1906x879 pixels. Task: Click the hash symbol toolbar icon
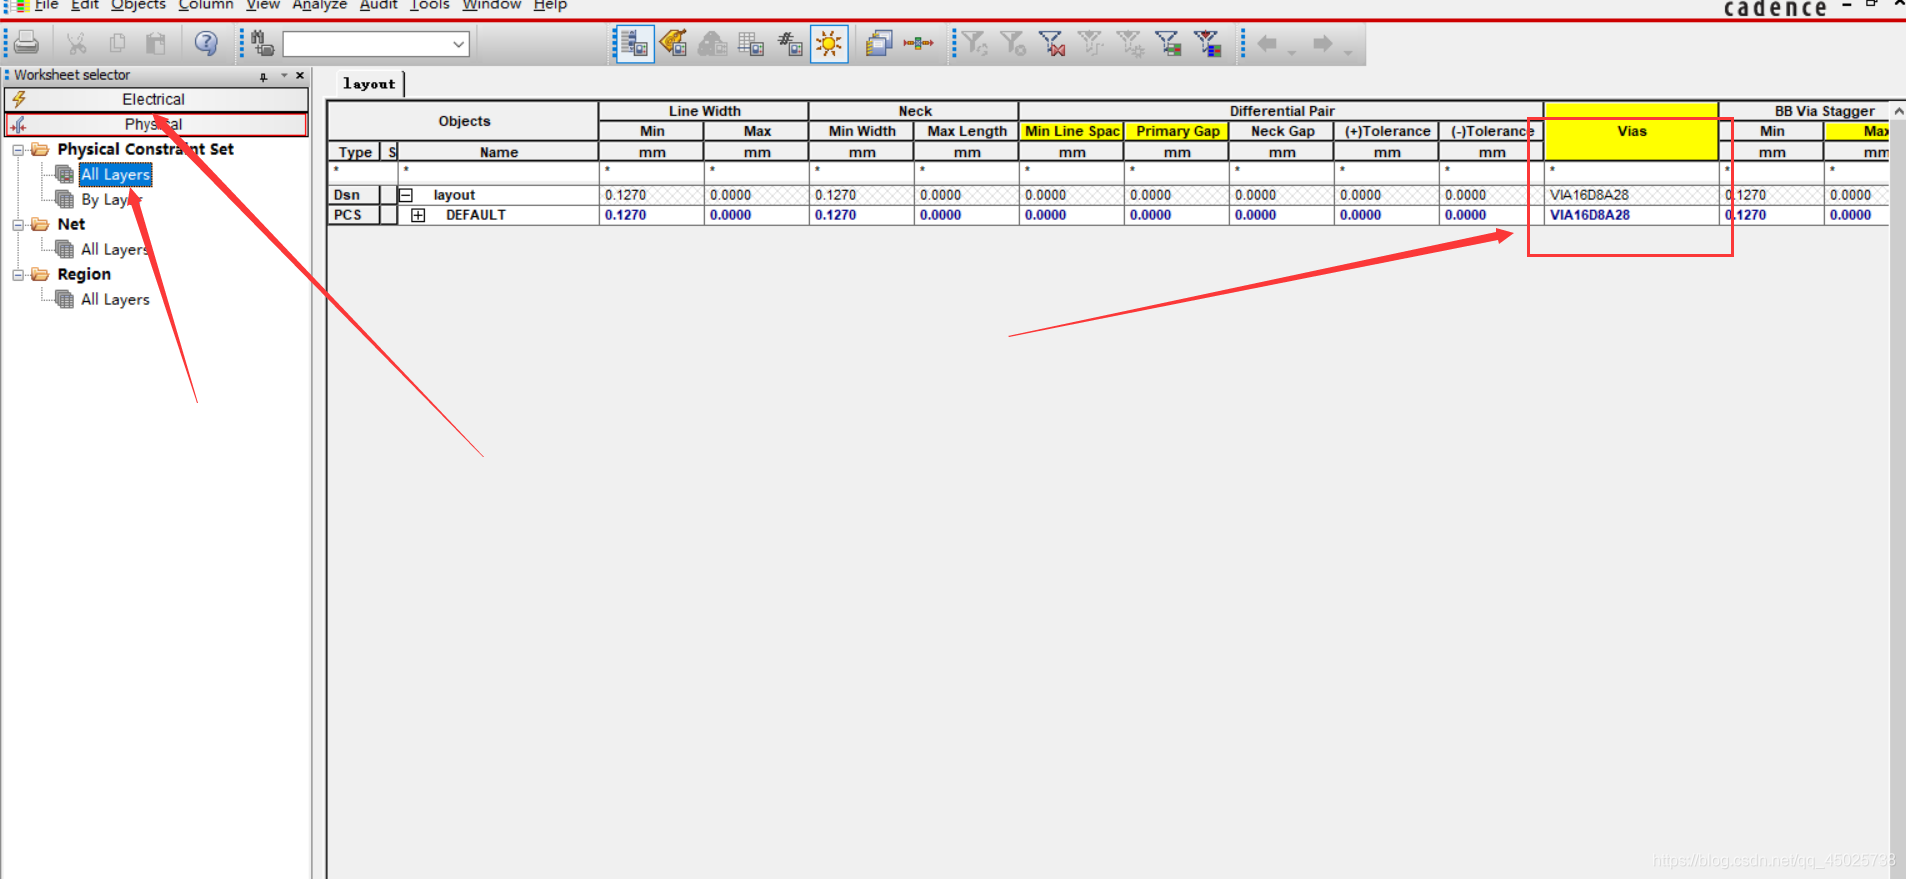coord(790,43)
